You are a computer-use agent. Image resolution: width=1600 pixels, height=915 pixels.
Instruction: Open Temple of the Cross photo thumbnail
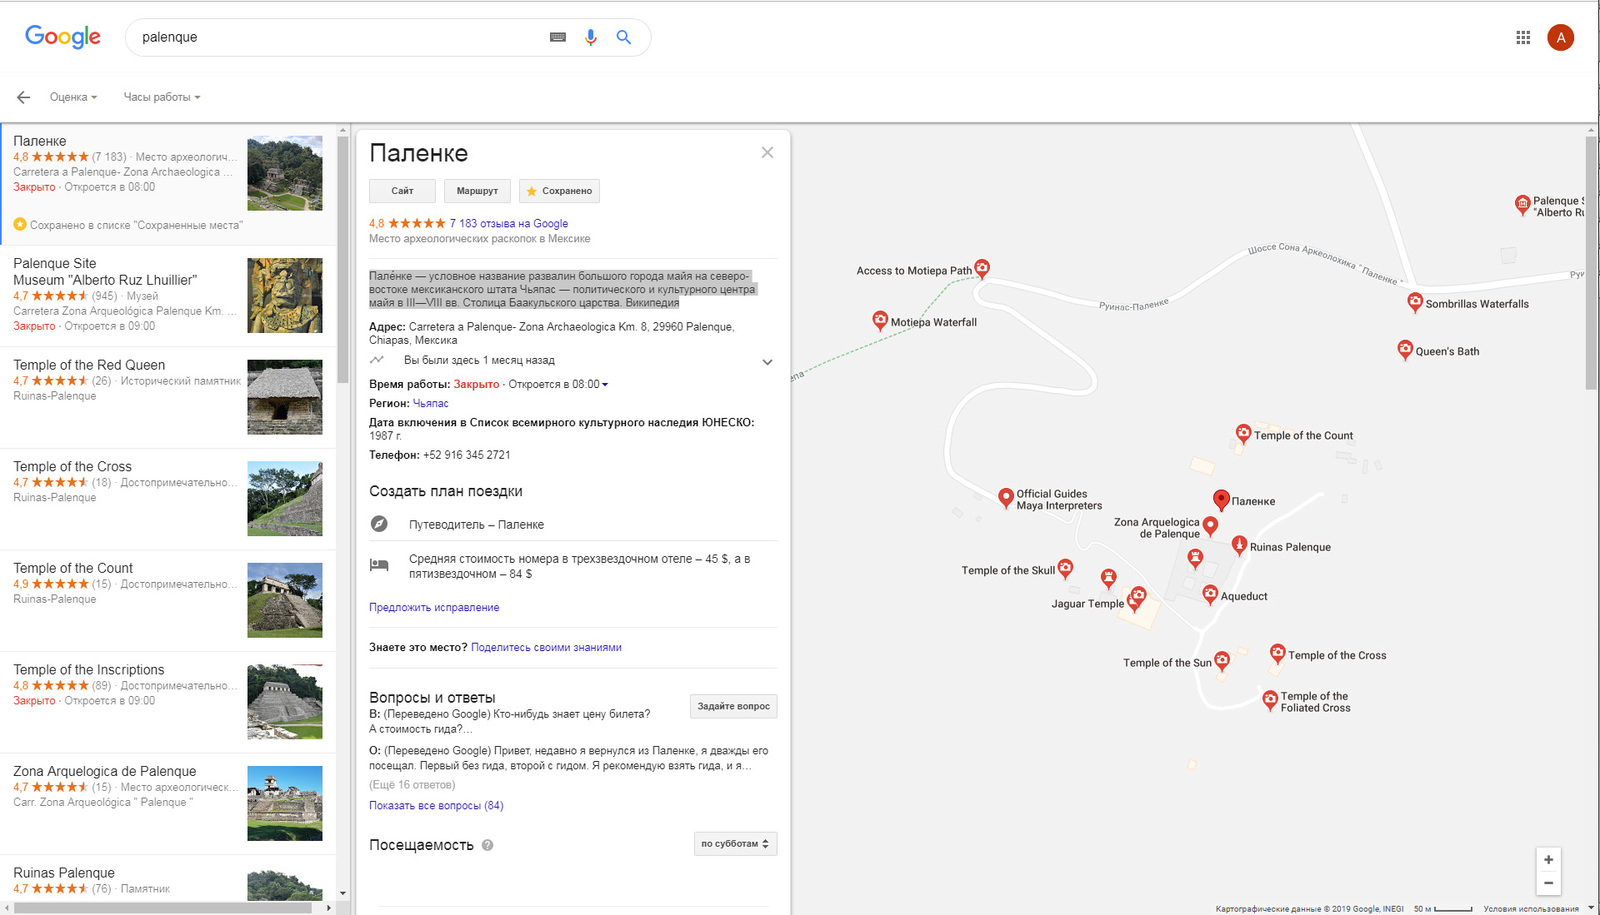pos(285,499)
